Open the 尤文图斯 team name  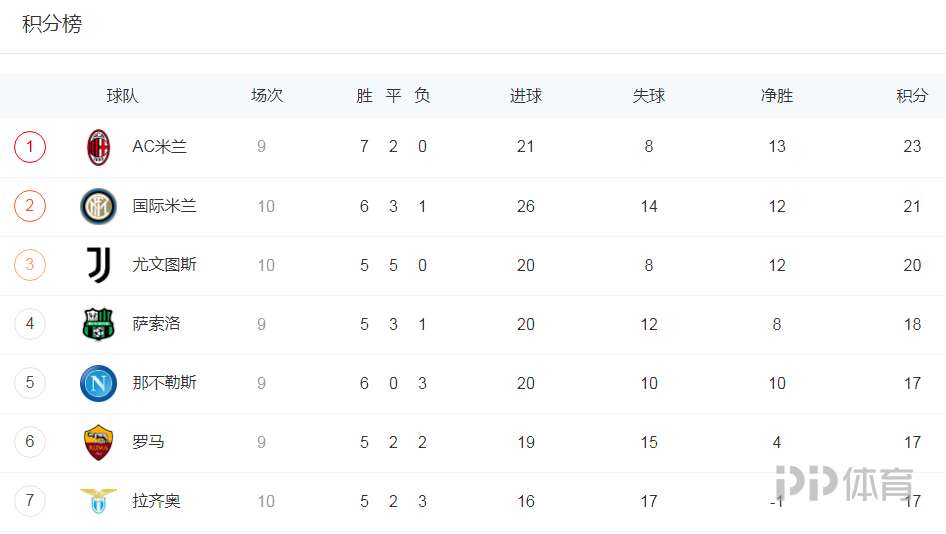(164, 265)
